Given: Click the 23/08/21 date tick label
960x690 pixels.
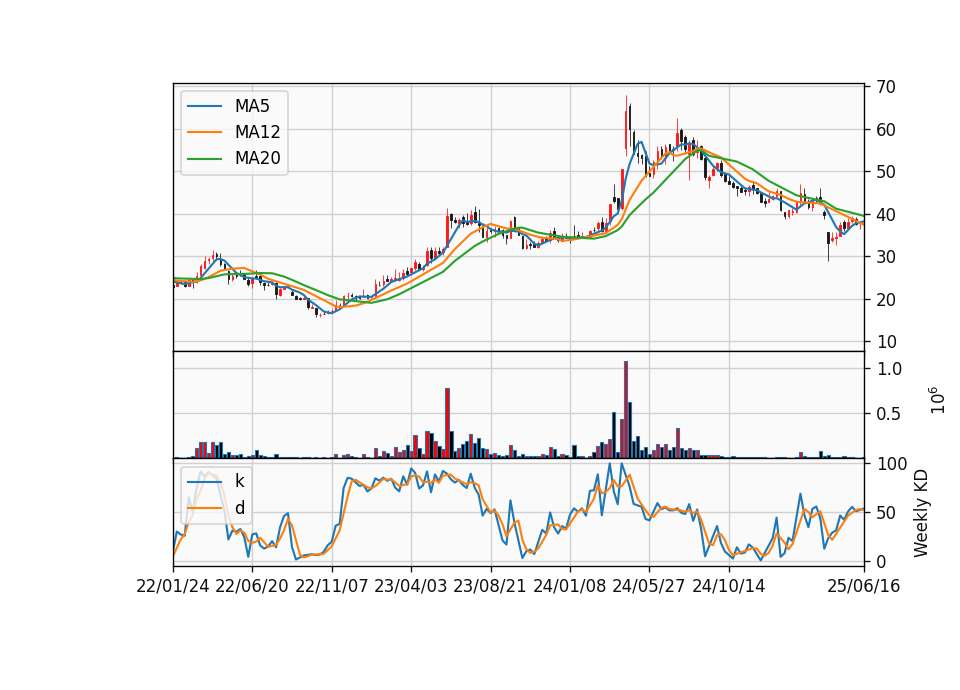Looking at the screenshot, I should (x=490, y=586).
